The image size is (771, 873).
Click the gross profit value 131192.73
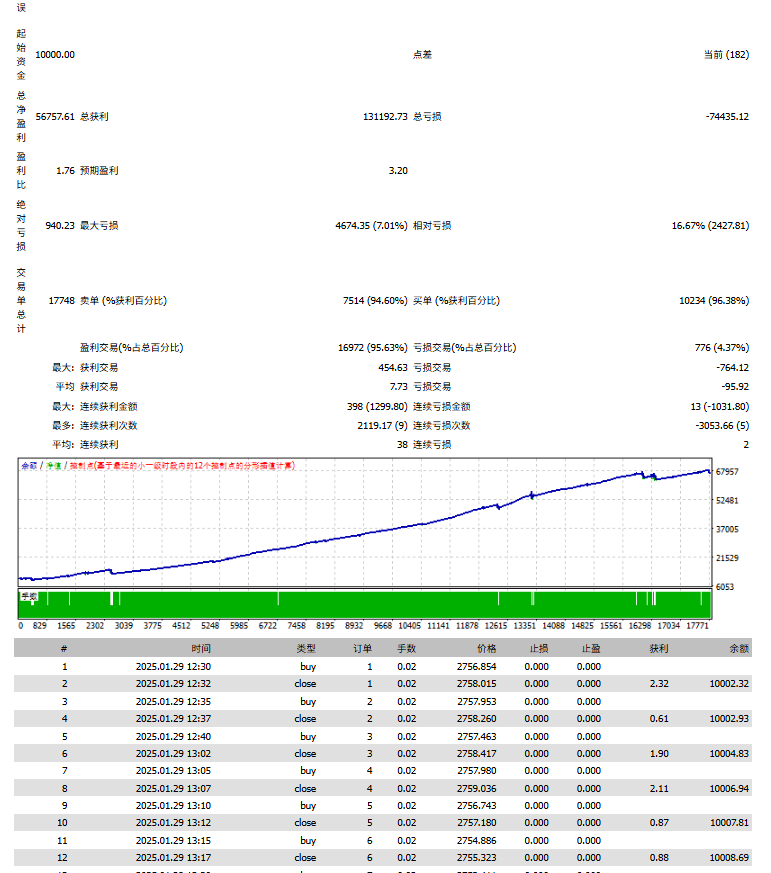tap(385, 116)
